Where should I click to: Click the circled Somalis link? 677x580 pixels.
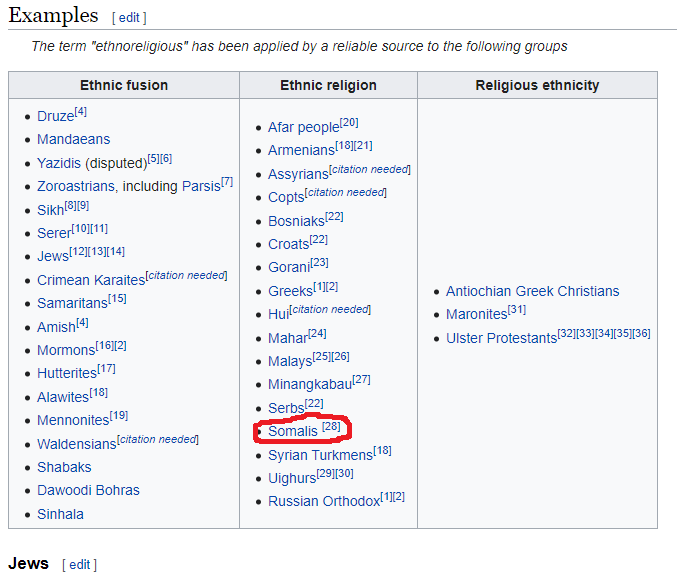[292, 431]
